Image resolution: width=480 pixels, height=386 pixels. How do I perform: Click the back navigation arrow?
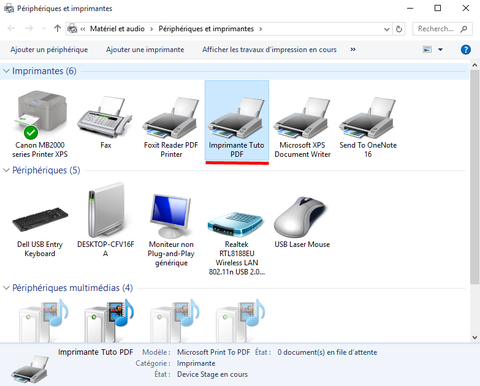coord(11,29)
